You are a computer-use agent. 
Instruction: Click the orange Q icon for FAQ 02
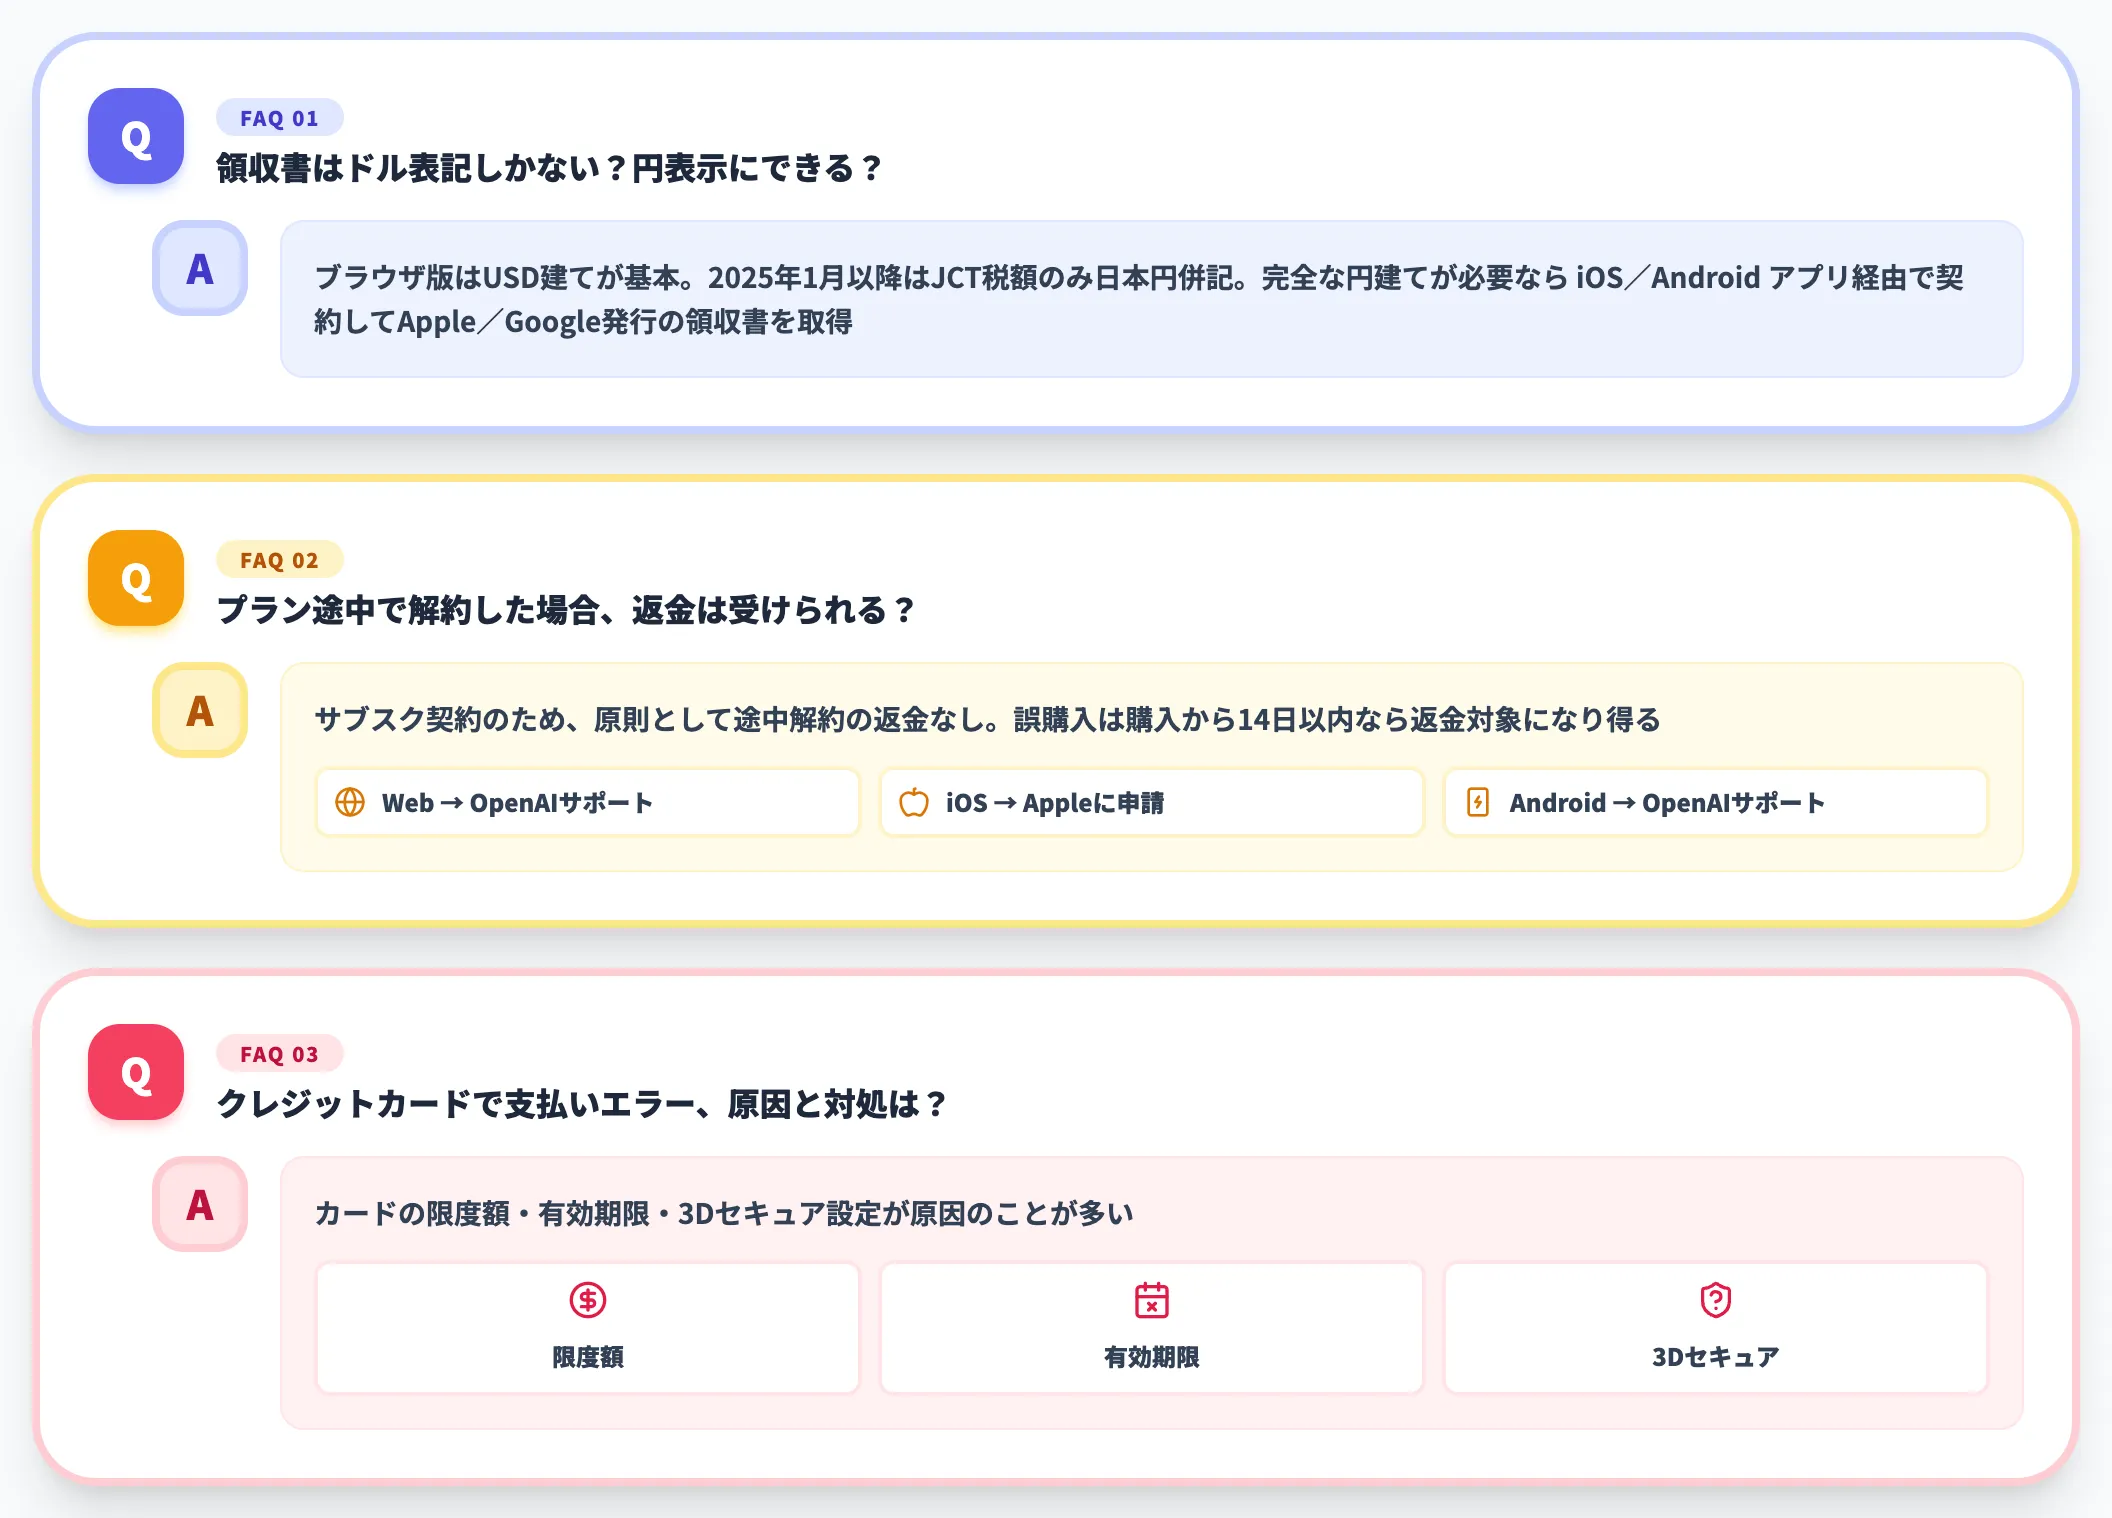136,578
